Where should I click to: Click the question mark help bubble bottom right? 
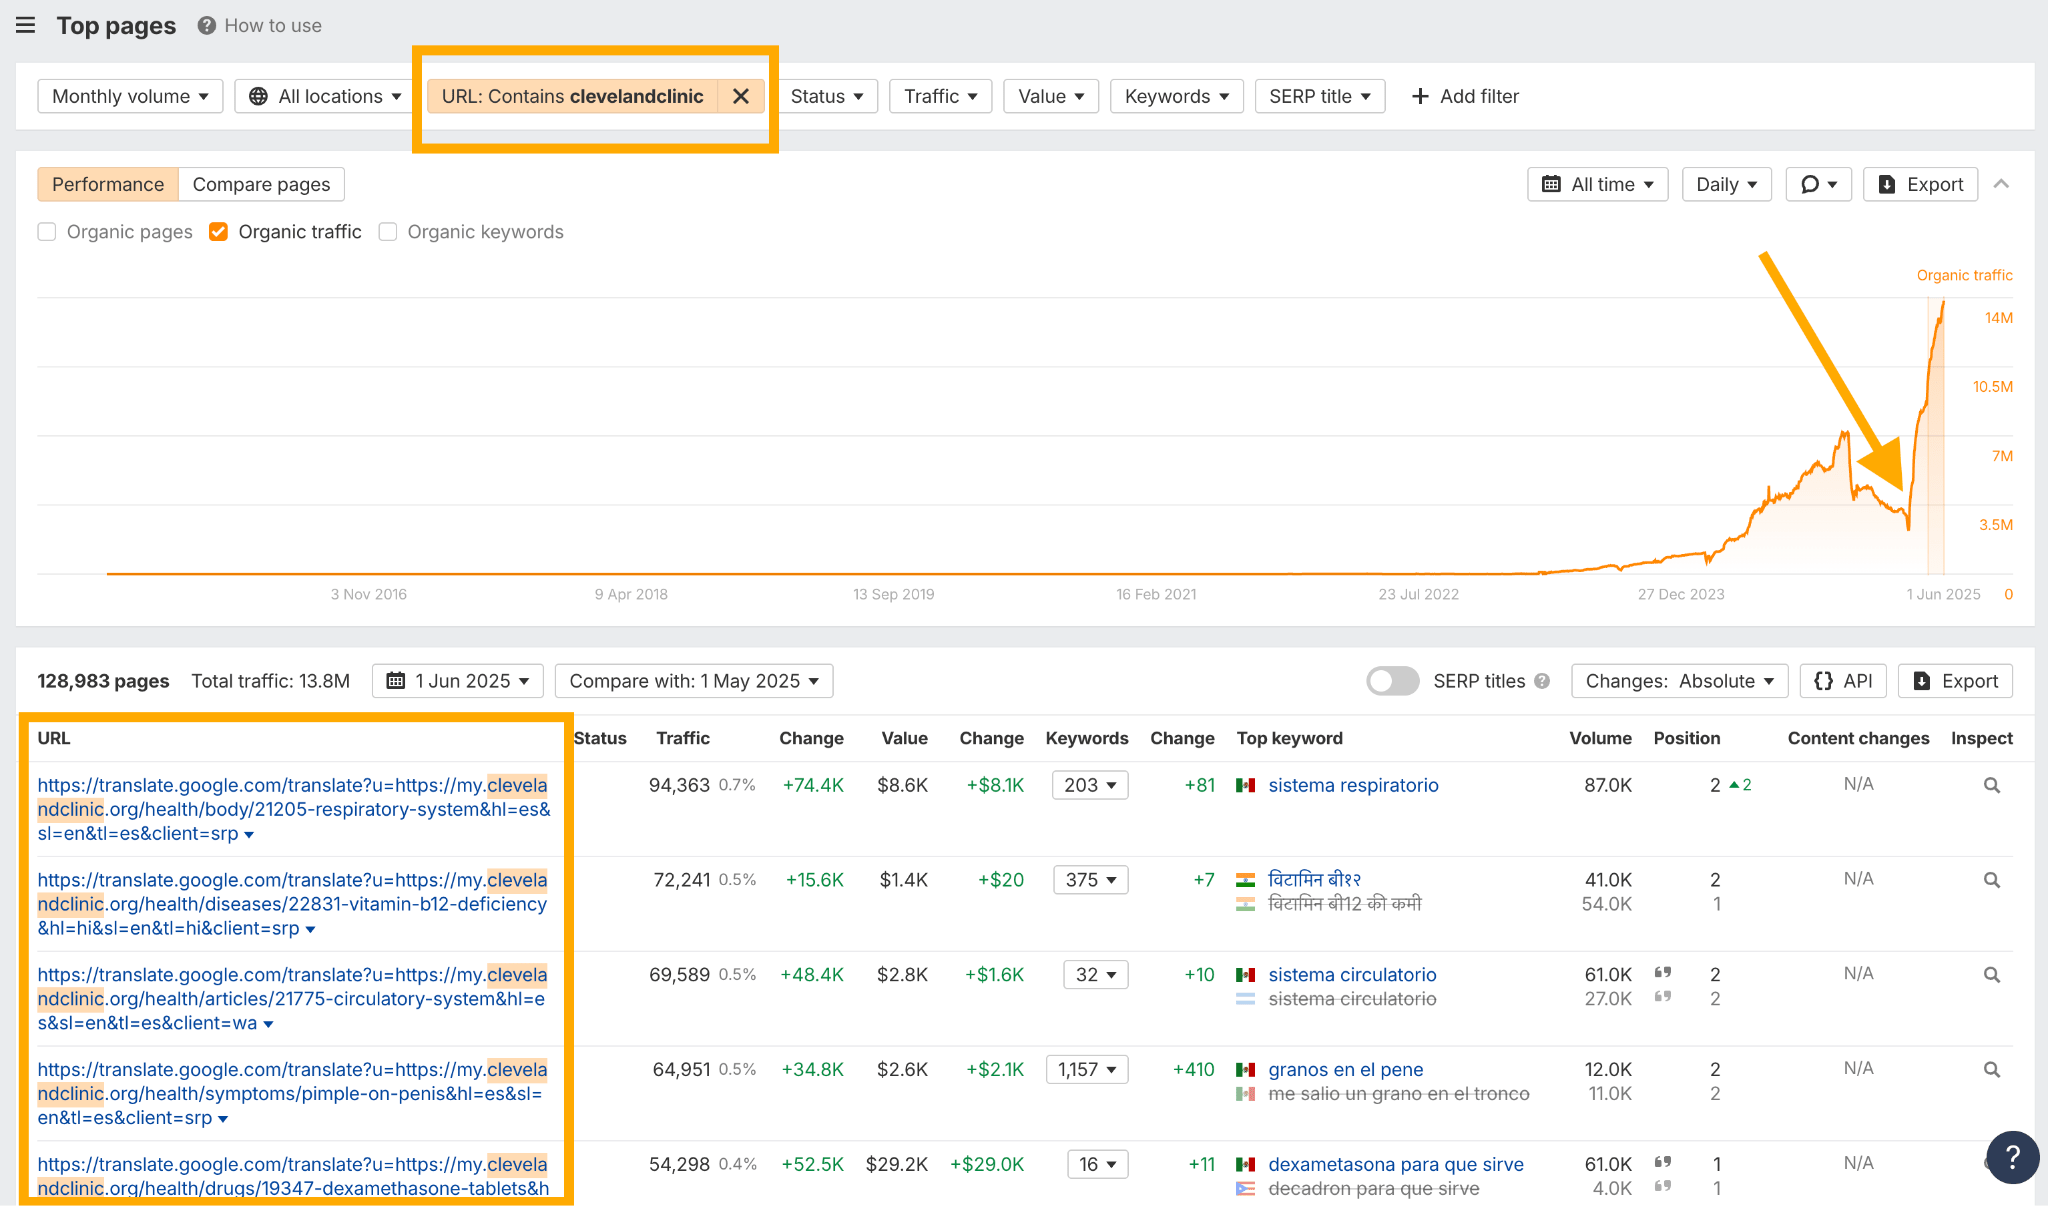(x=2012, y=1157)
